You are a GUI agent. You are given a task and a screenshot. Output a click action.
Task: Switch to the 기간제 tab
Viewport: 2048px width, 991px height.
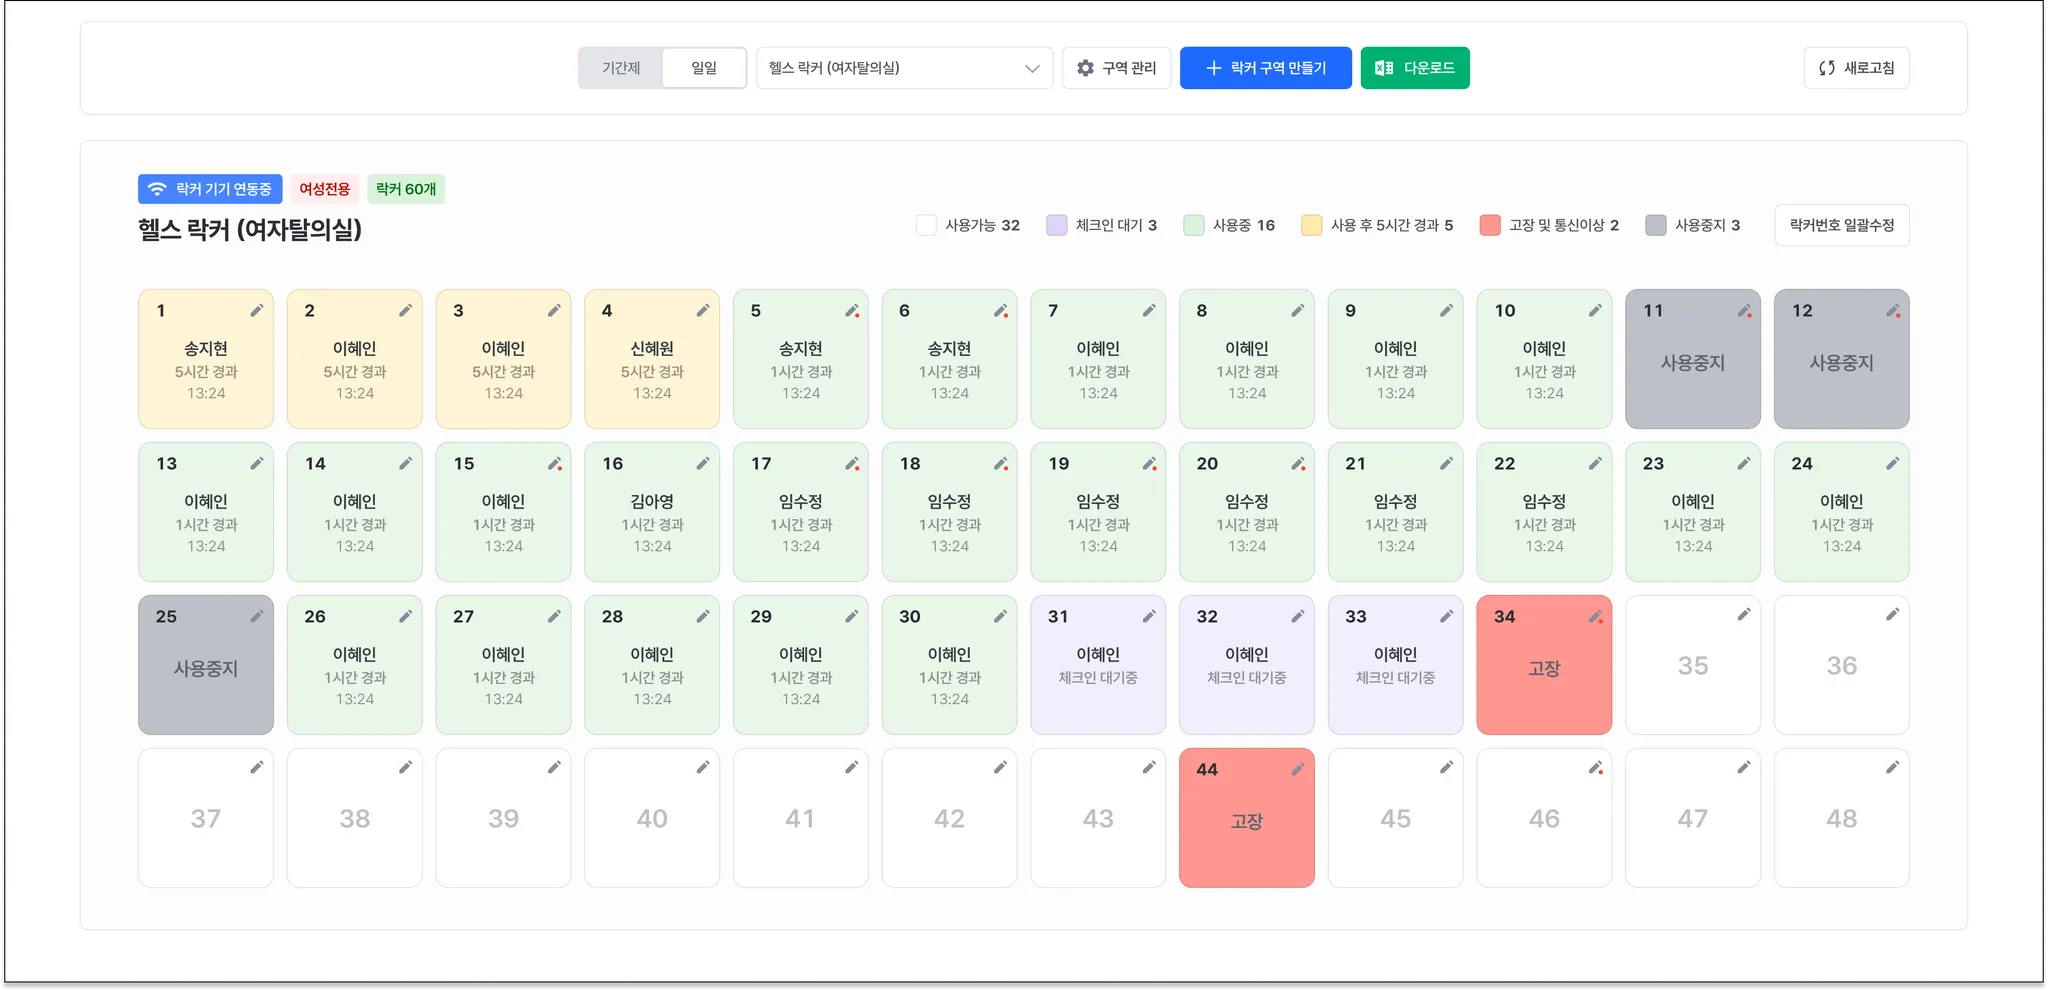pyautogui.click(x=621, y=68)
